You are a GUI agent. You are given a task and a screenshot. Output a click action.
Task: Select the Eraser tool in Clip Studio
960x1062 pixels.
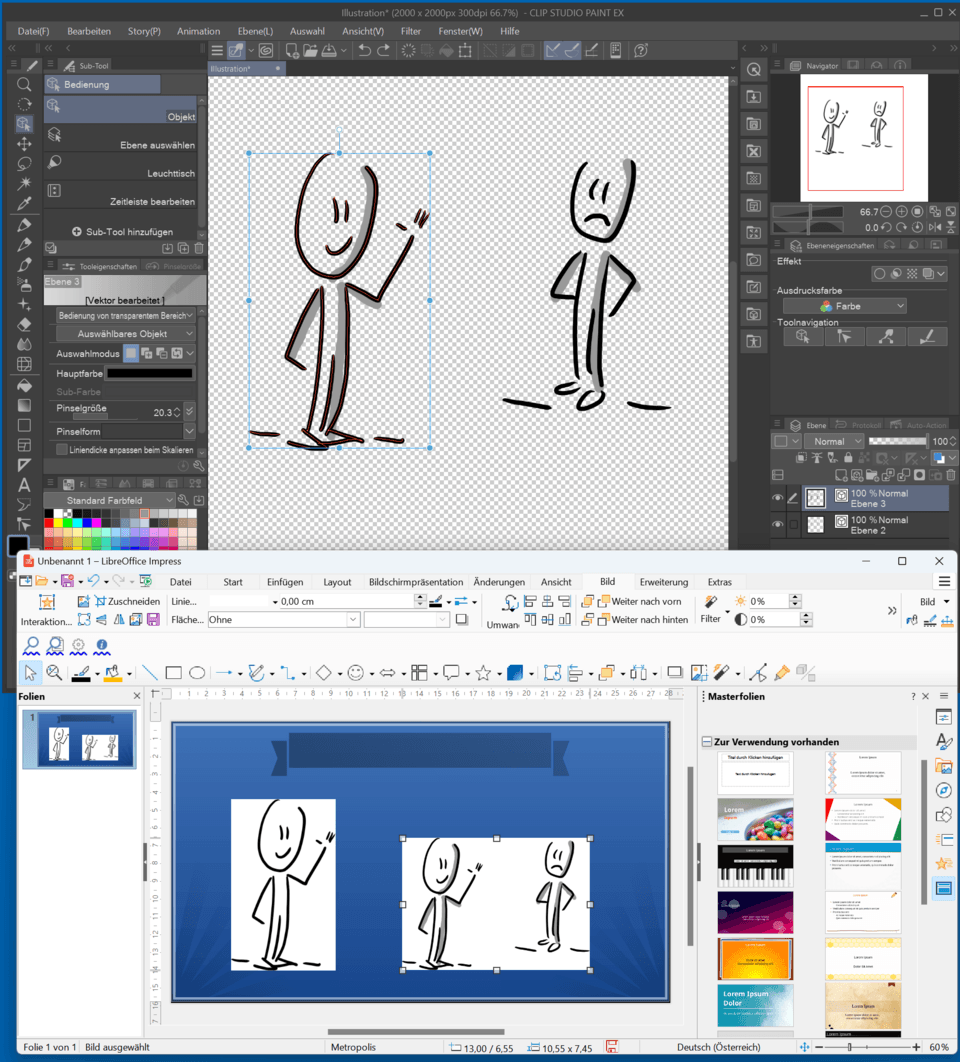tap(24, 324)
